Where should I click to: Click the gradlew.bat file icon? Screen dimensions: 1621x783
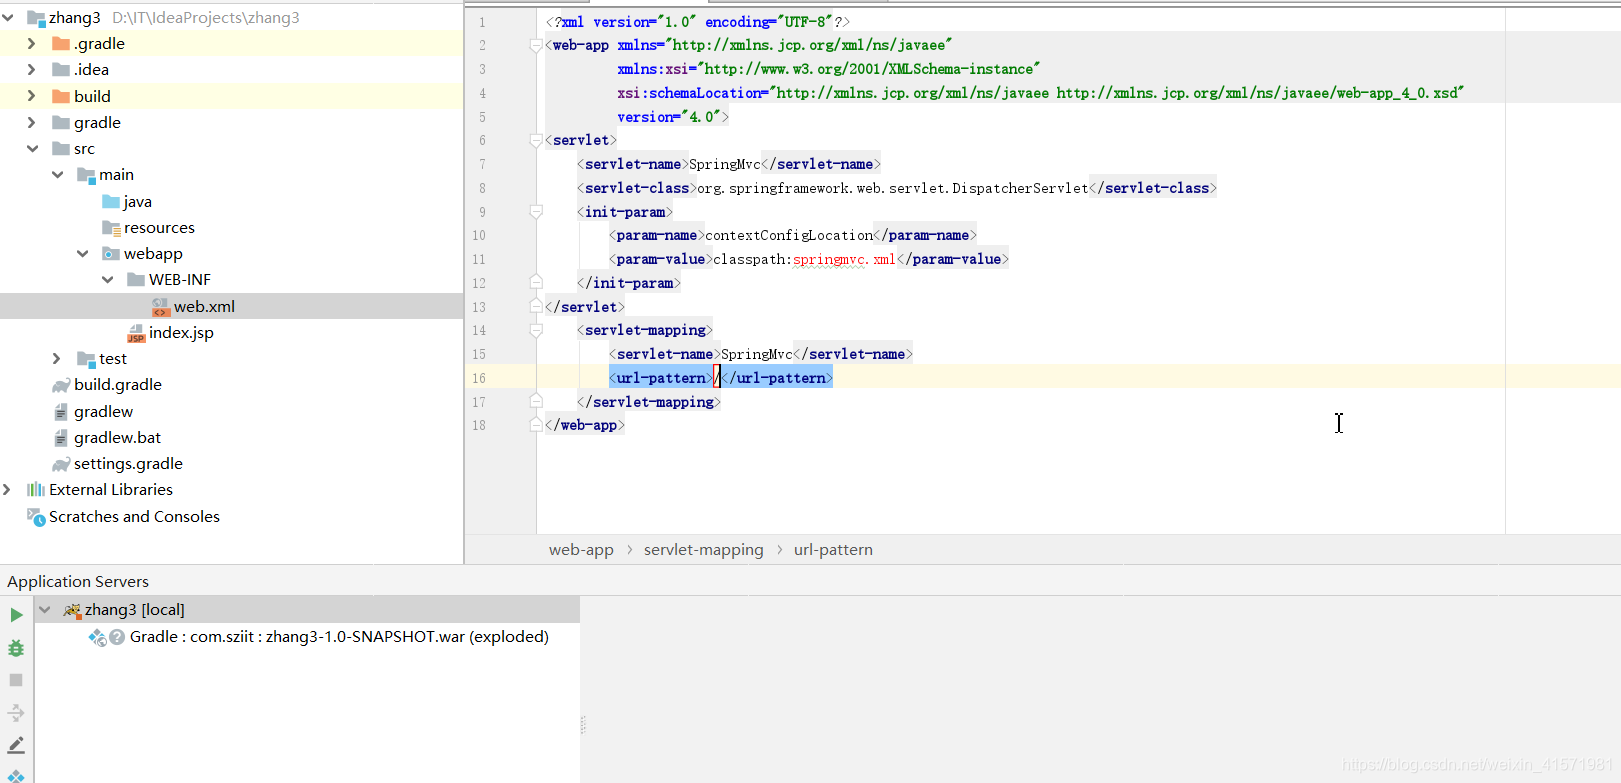61,438
